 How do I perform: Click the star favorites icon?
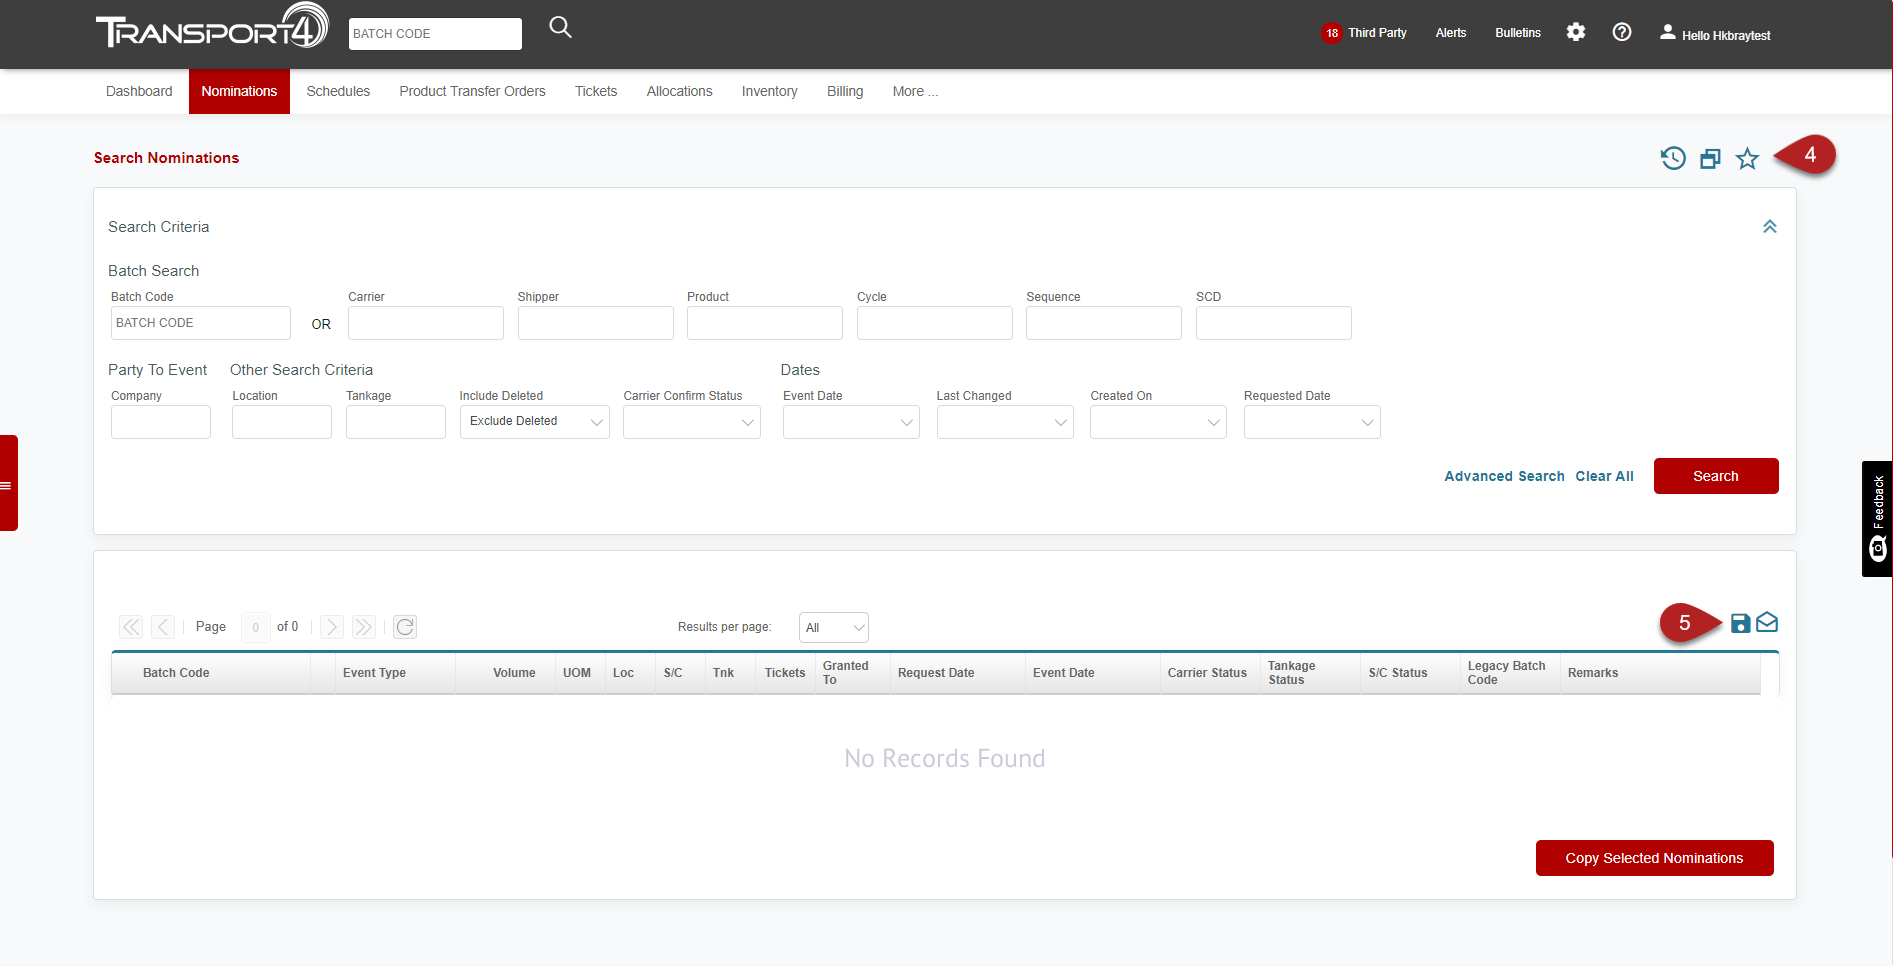tap(1747, 159)
